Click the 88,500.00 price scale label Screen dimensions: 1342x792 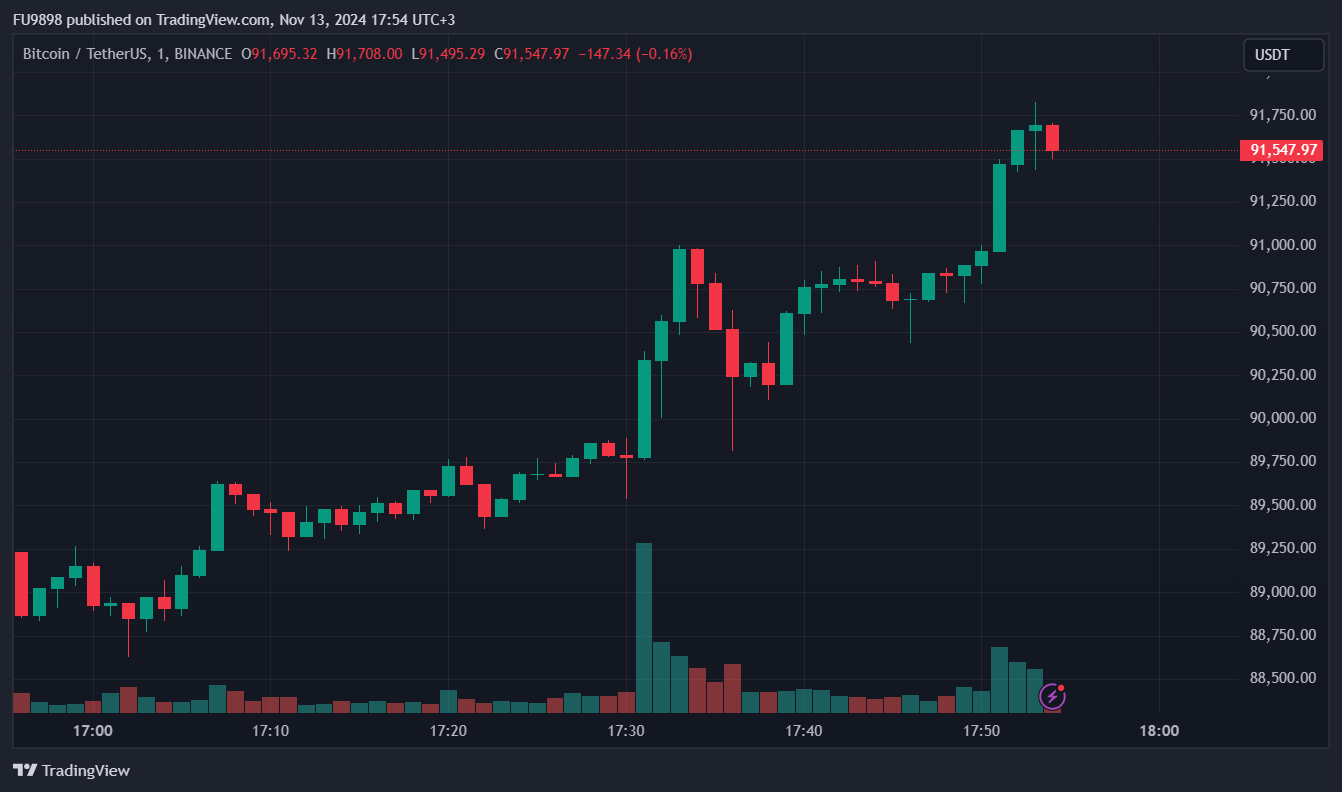tap(1283, 678)
